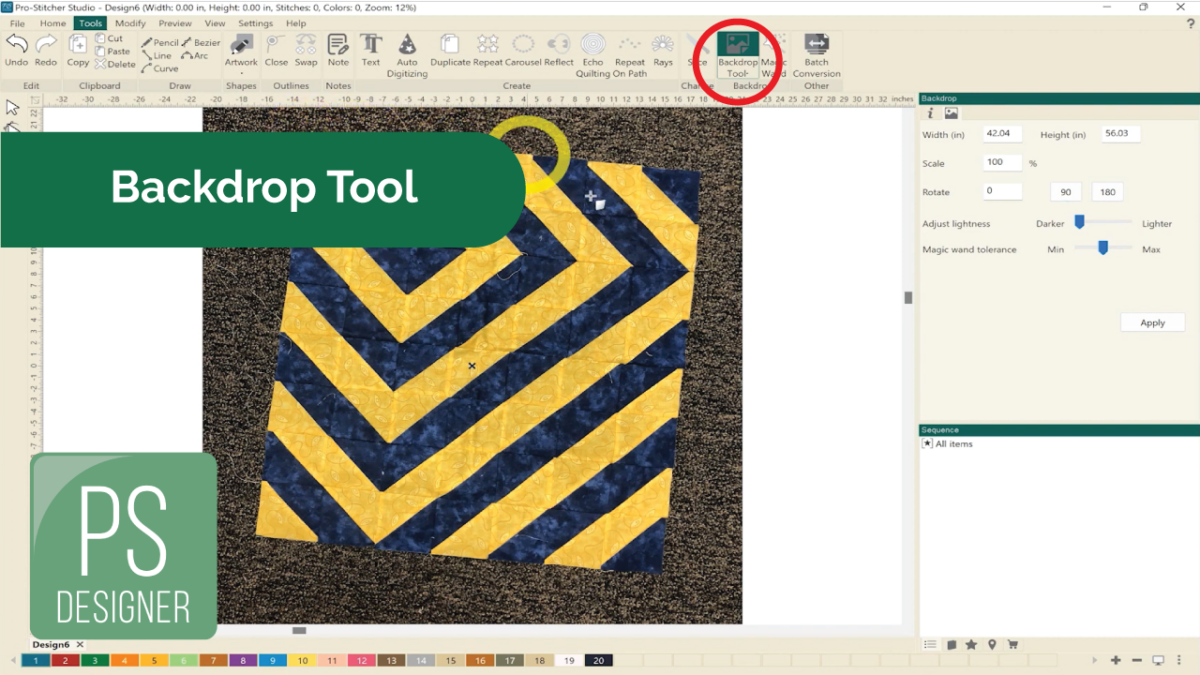Select color swatch 5 in the palette
Screen dimensions: 1200x675
pyautogui.click(x=155, y=661)
